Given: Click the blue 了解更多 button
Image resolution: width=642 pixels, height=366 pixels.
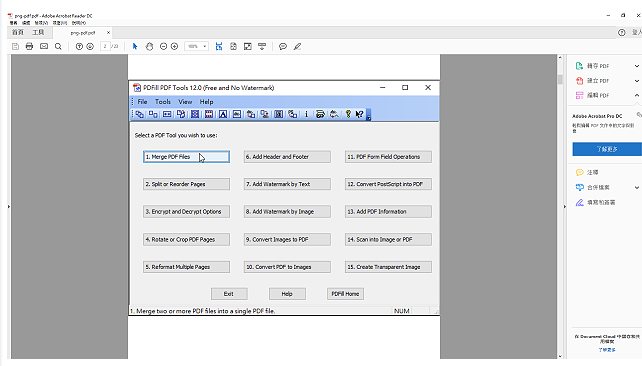Looking at the screenshot, I should [607, 149].
